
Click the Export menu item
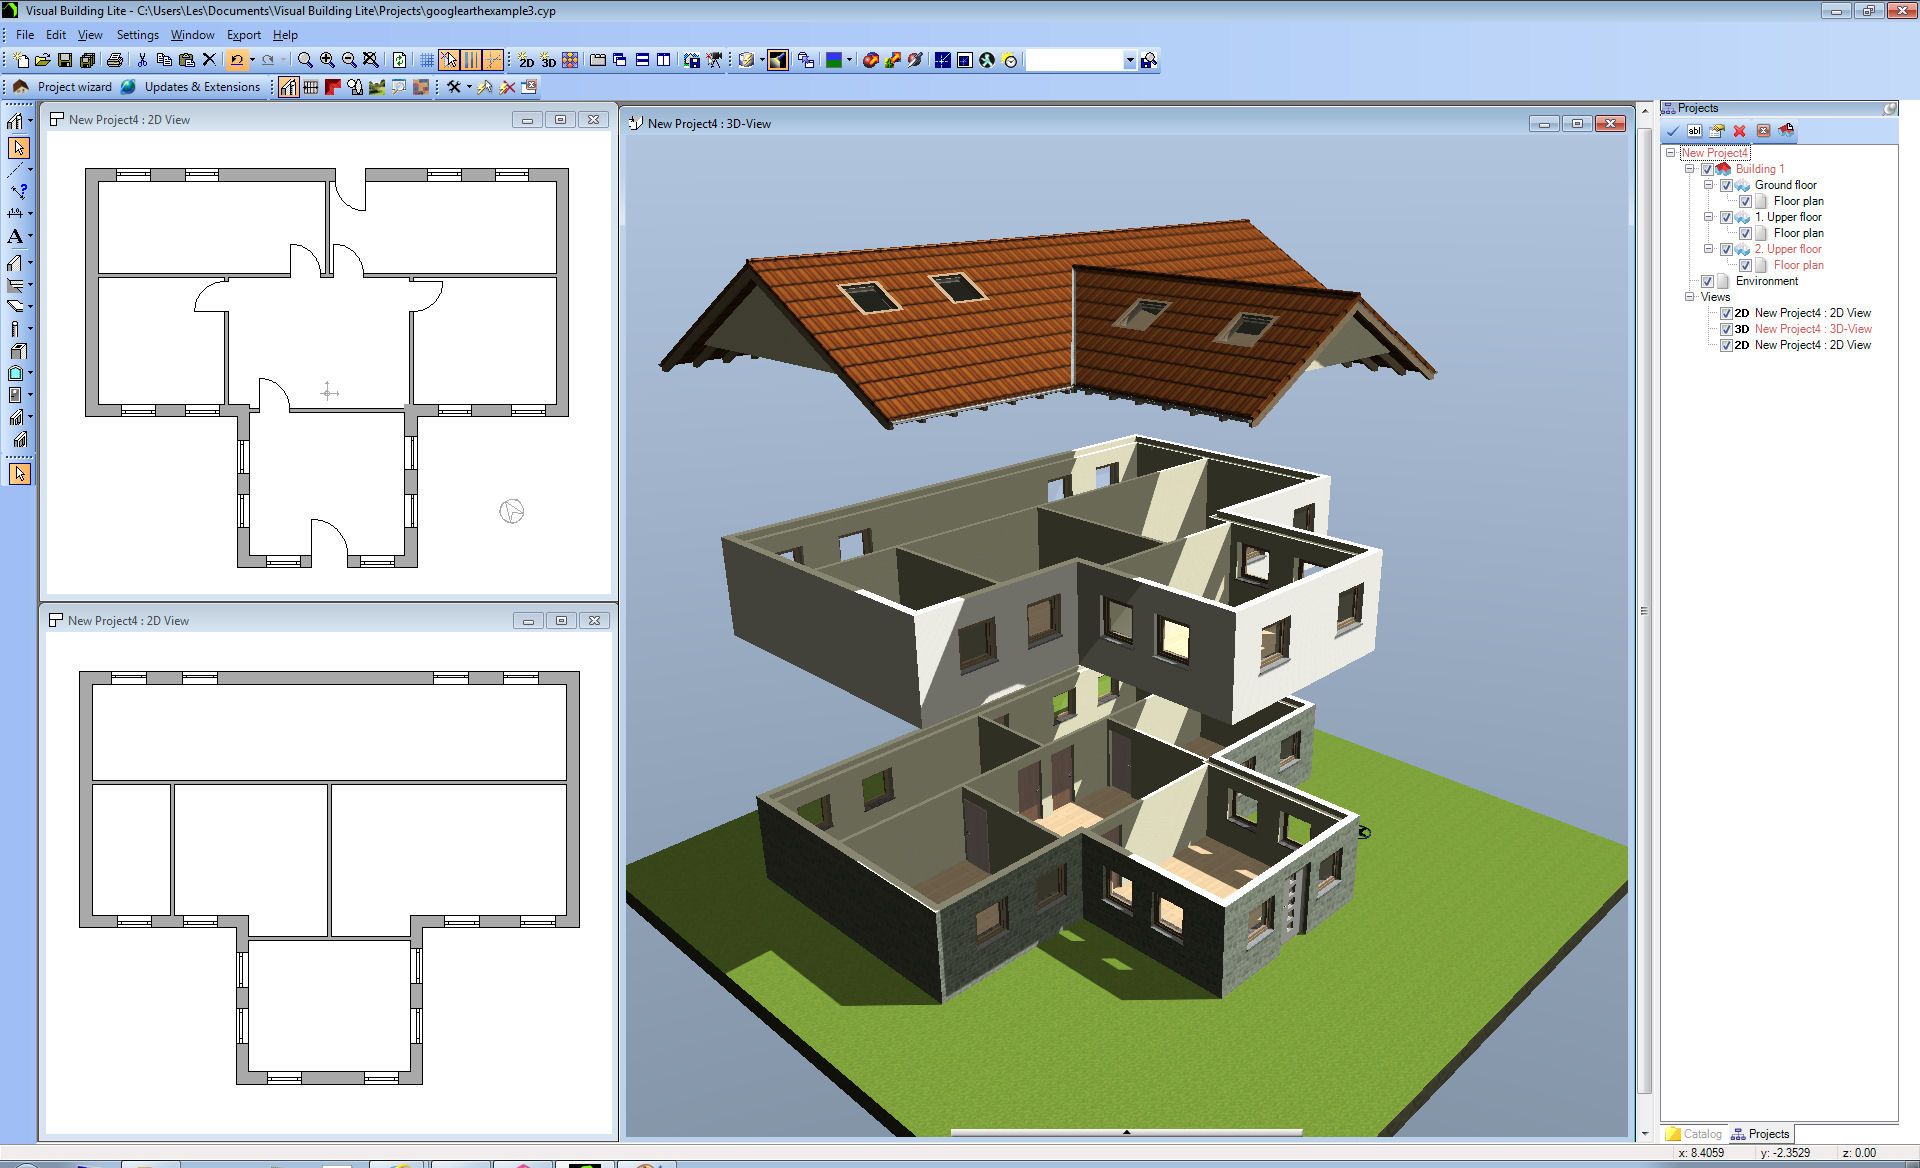pyautogui.click(x=243, y=32)
